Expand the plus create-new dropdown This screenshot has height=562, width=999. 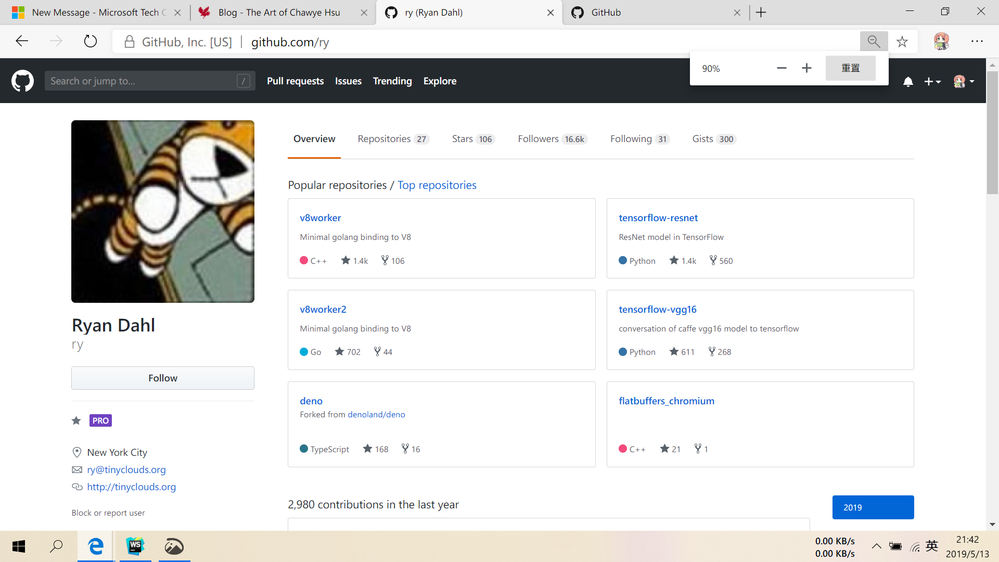point(932,82)
